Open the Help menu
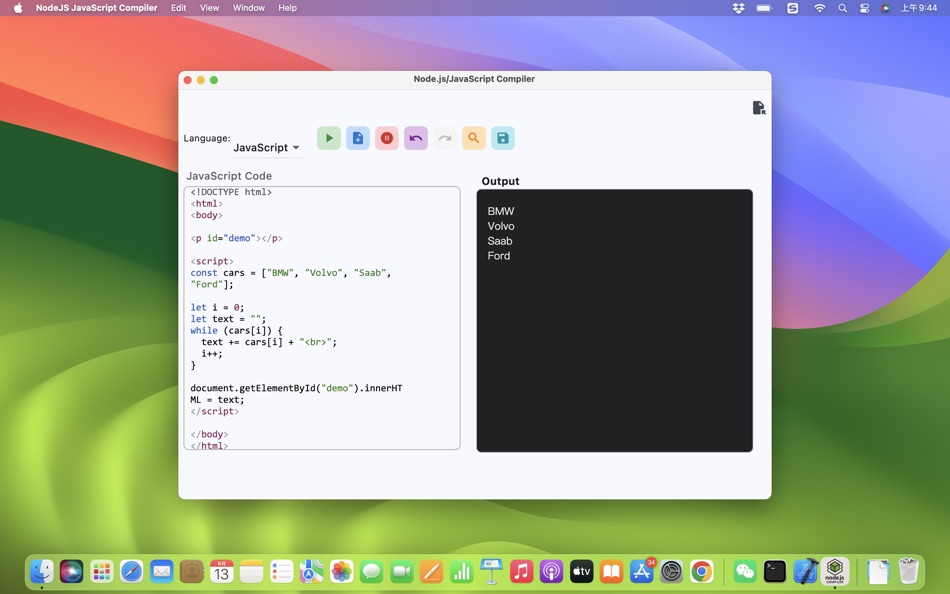950x594 pixels. [x=287, y=8]
